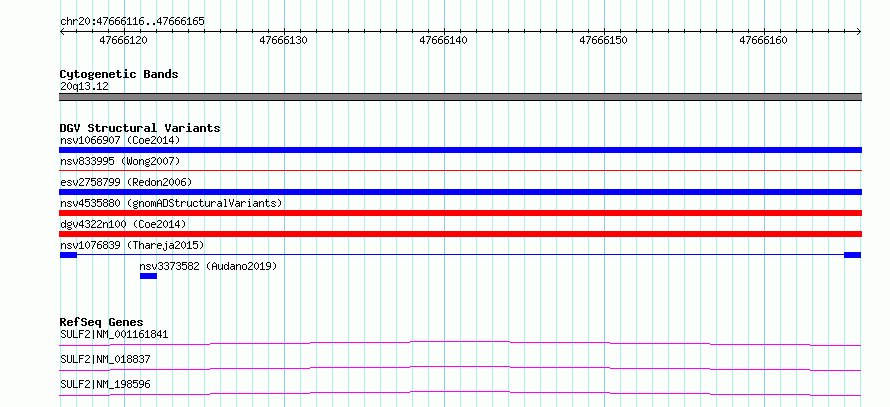This screenshot has height=407, width=890.
Task: Select the thin red nsv833995 variant line
Action: pyautogui.click(x=460, y=170)
